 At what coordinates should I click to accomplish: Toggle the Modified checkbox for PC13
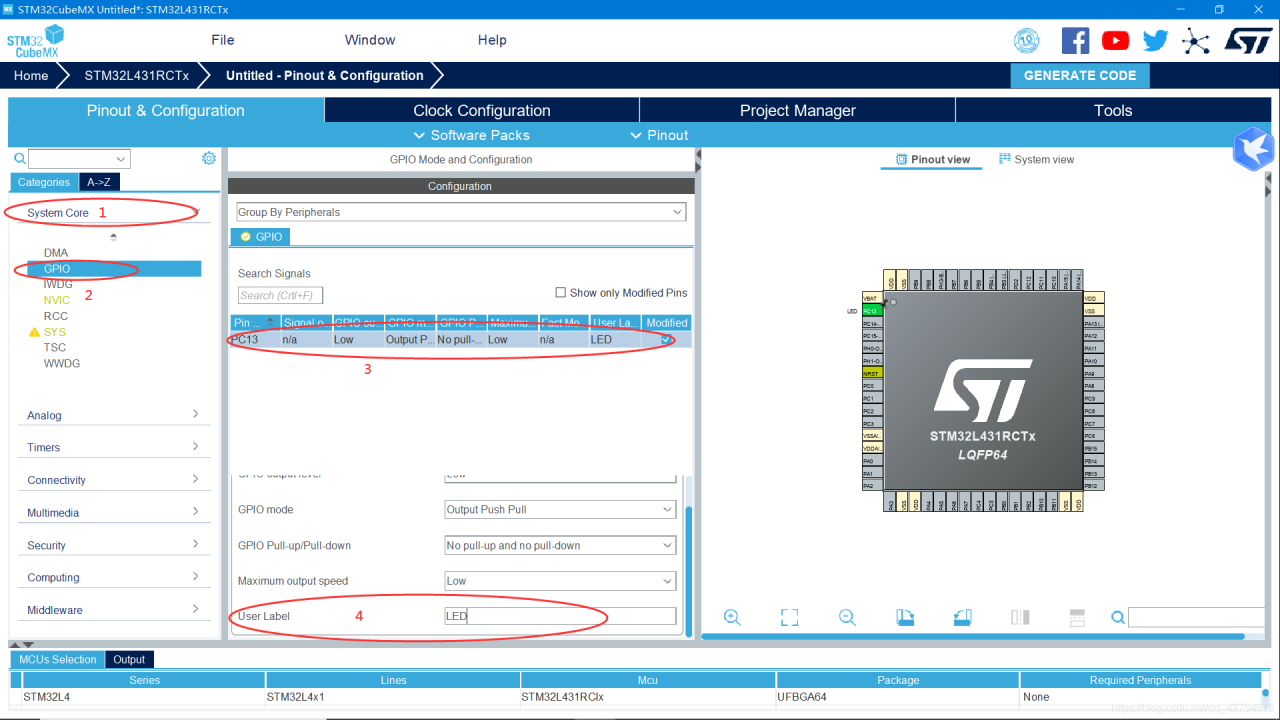tap(667, 340)
